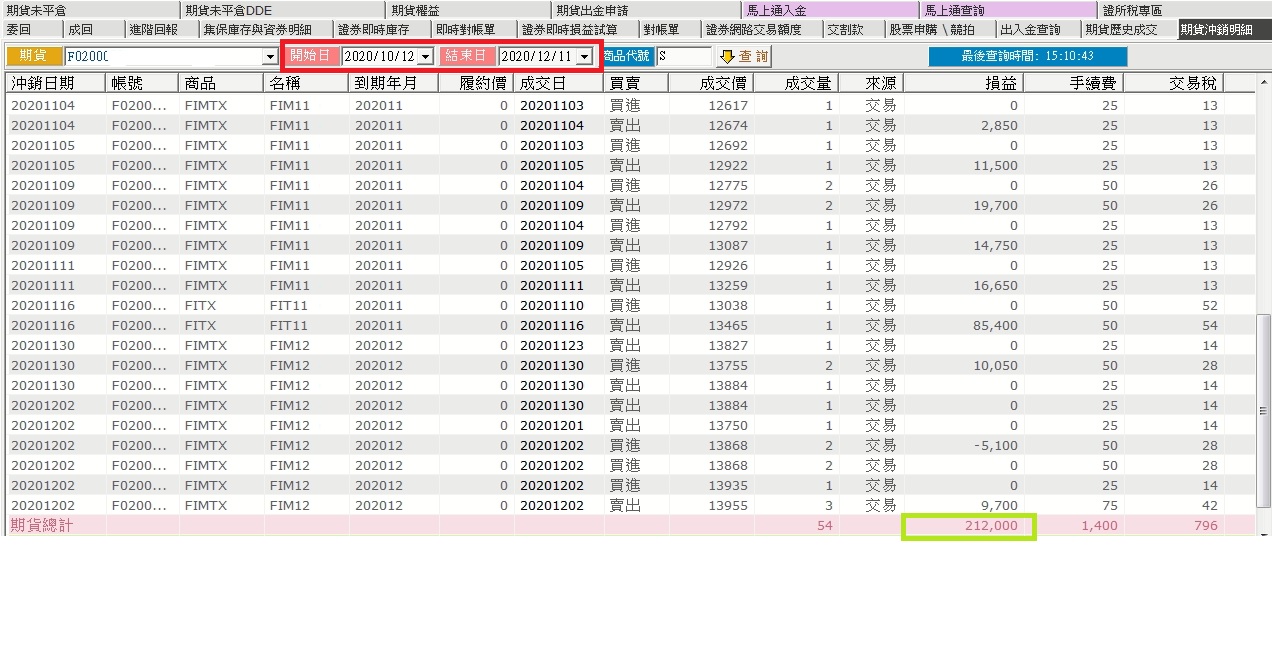This screenshot has width=1272, height=648.
Task: Open the 股票申購\競拍 tab
Action: (x=939, y=29)
